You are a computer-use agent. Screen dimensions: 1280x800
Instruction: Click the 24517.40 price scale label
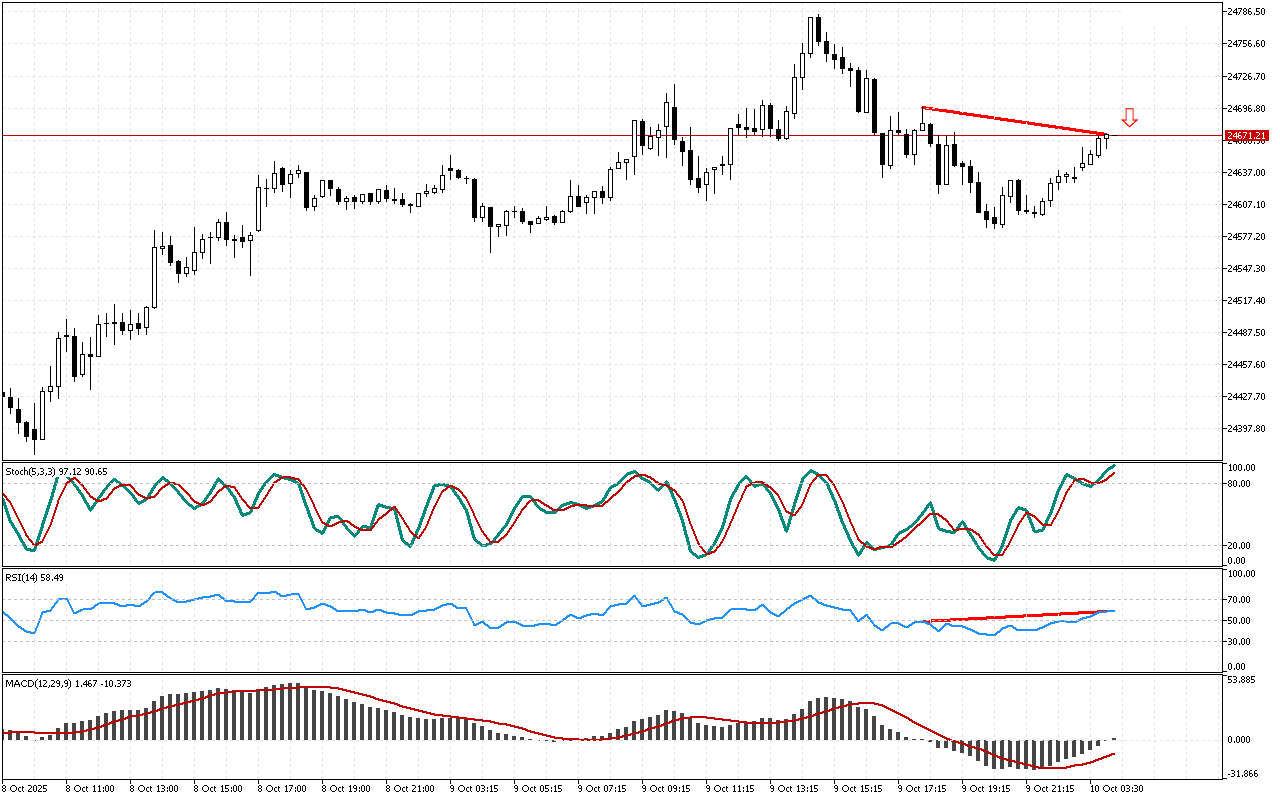pyautogui.click(x=1246, y=300)
